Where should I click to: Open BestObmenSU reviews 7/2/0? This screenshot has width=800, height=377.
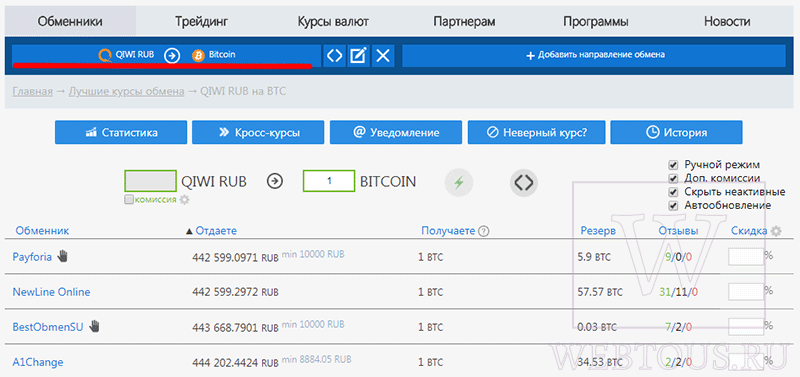coord(679,327)
